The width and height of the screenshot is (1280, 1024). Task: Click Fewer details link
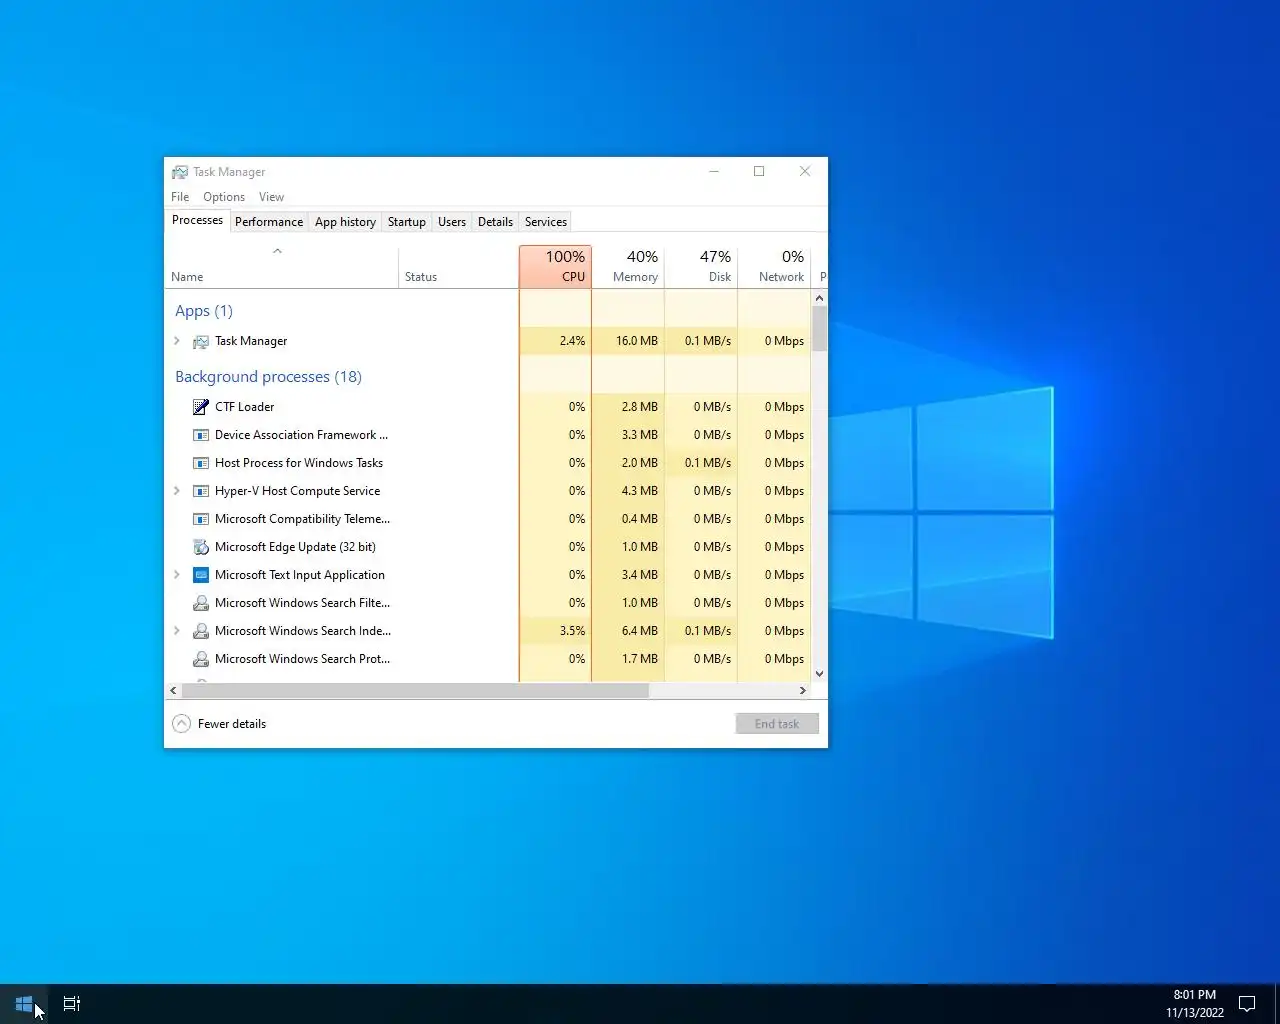click(232, 724)
